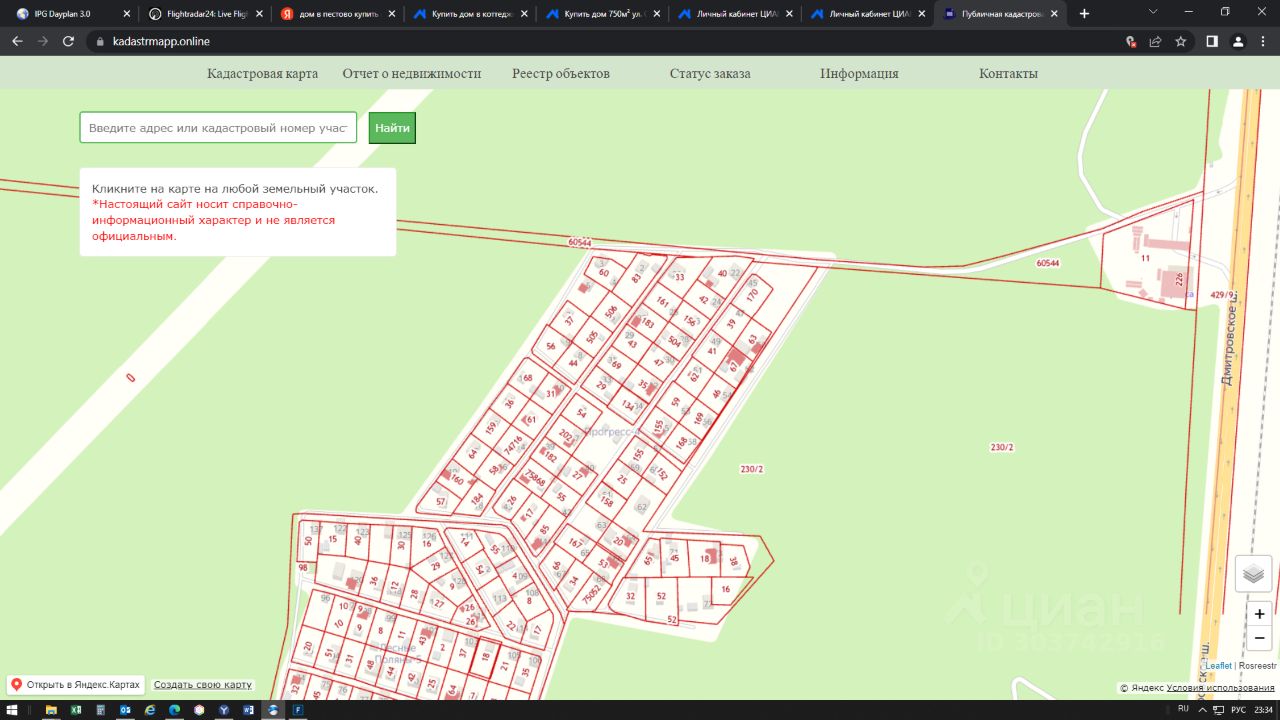
Task: Open the Отчет о недвижимости menu item
Action: [x=411, y=74]
